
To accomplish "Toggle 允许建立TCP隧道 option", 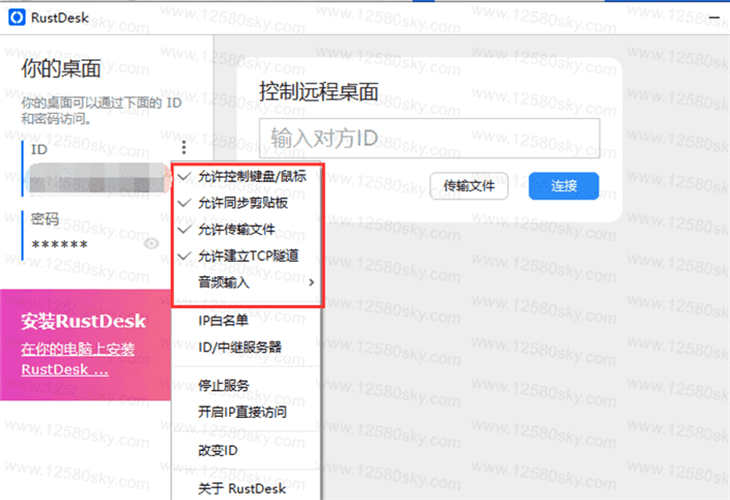I will 246,256.
